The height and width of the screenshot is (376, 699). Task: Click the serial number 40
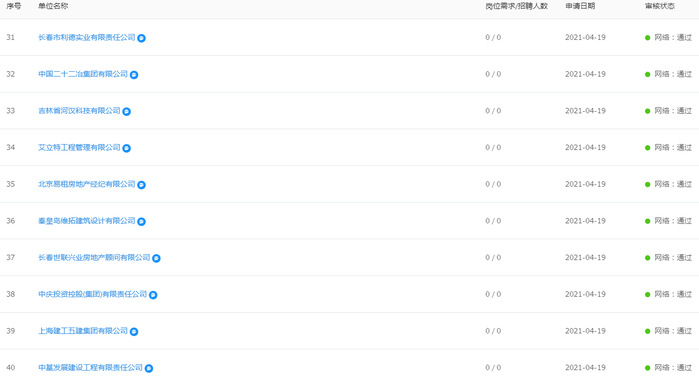(10, 368)
